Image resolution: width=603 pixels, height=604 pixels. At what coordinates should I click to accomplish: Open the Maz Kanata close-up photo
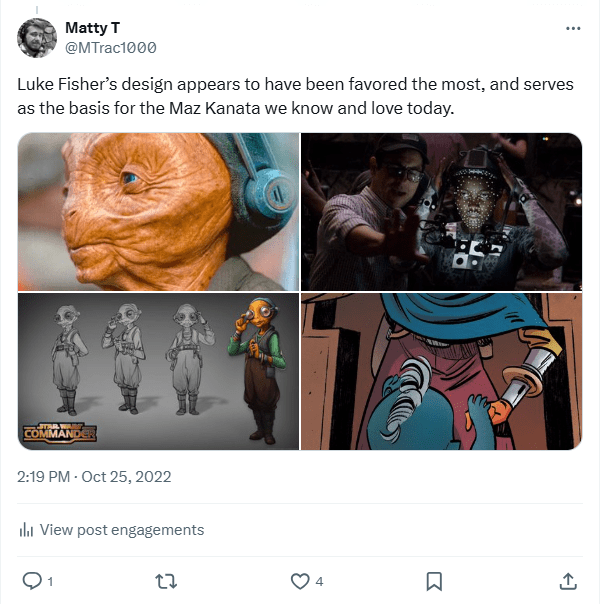(158, 212)
